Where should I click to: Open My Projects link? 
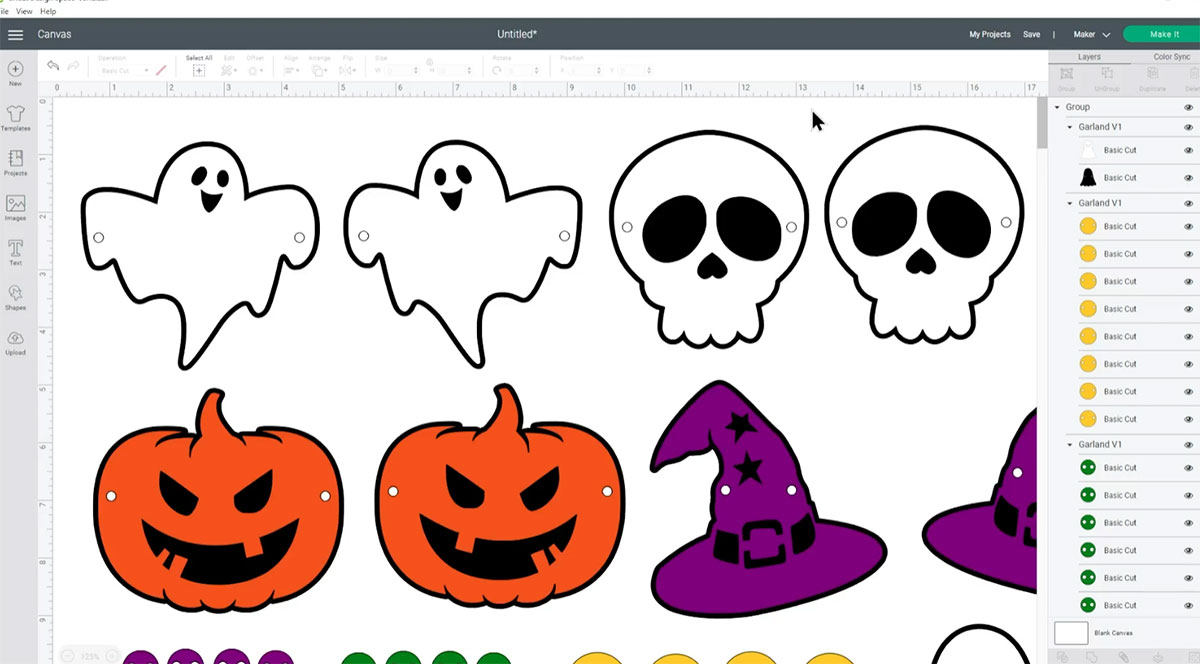click(989, 34)
